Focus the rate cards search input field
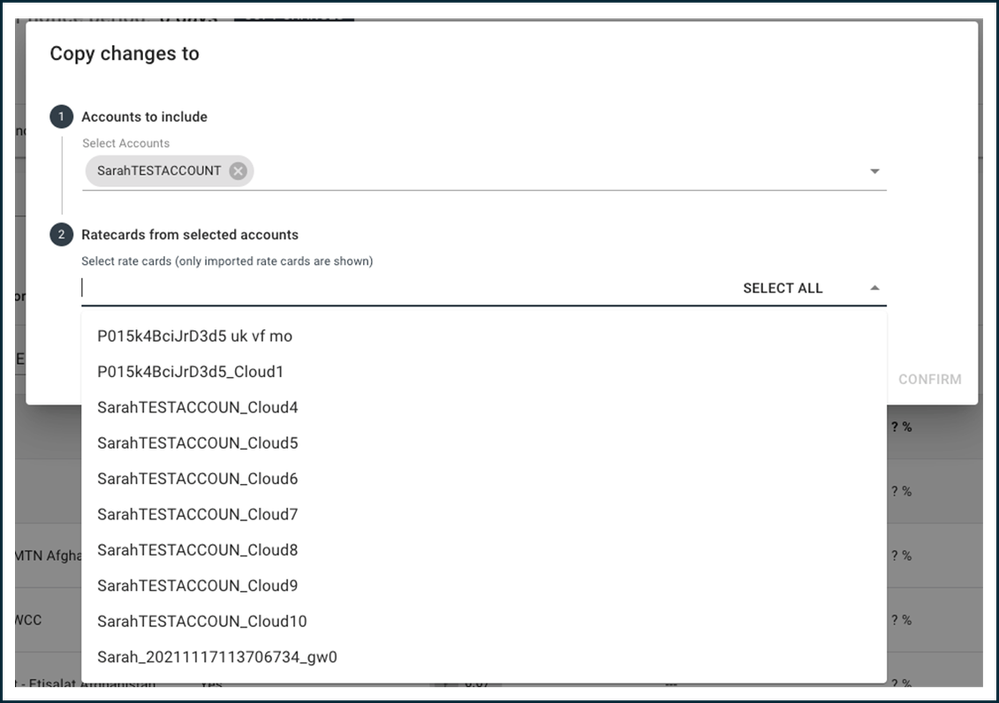 pyautogui.click(x=408, y=288)
